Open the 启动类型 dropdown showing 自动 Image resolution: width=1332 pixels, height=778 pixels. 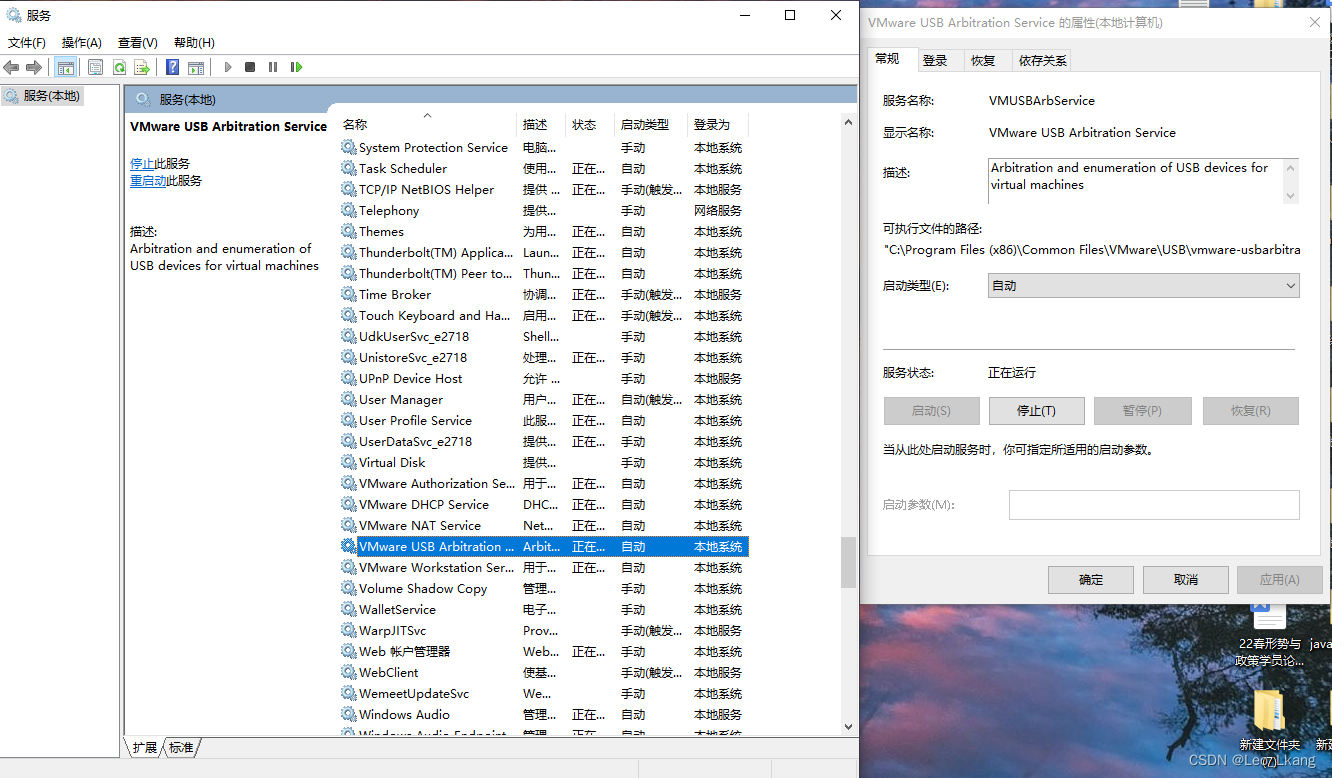click(x=1144, y=286)
